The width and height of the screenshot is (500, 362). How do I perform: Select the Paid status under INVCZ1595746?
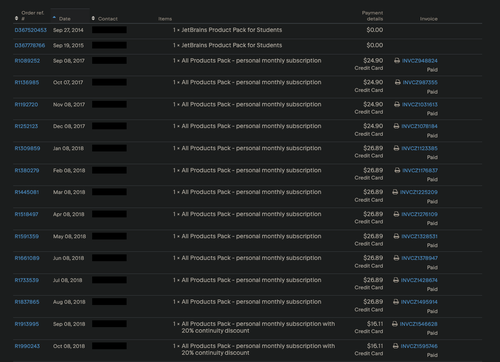pyautogui.click(x=432, y=355)
